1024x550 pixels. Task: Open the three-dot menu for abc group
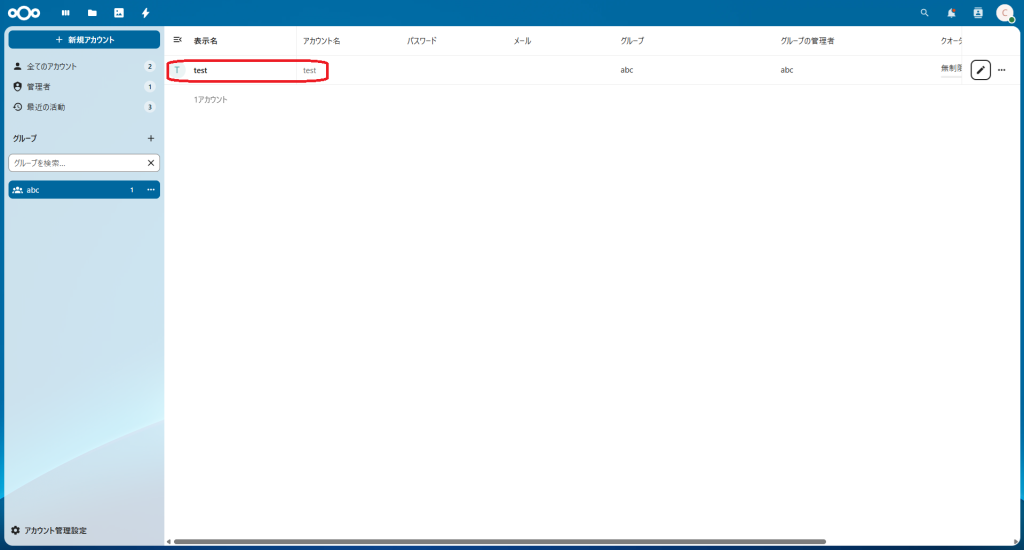pos(151,190)
